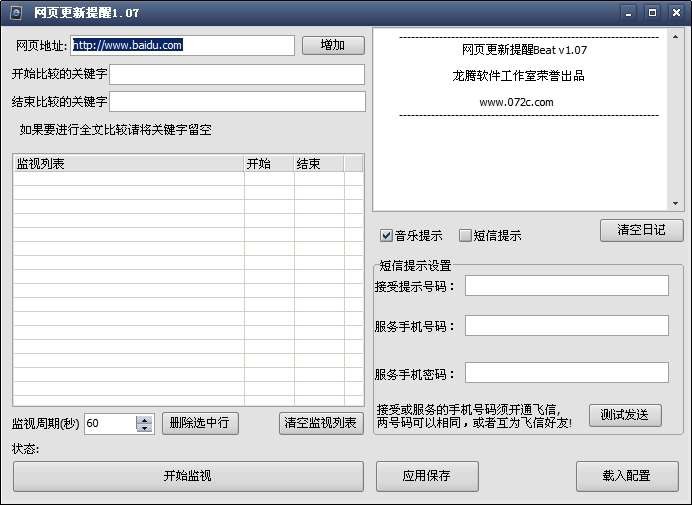This screenshot has width=692, height=505.
Task: Click the 开始 column header
Action: pyautogui.click(x=269, y=164)
